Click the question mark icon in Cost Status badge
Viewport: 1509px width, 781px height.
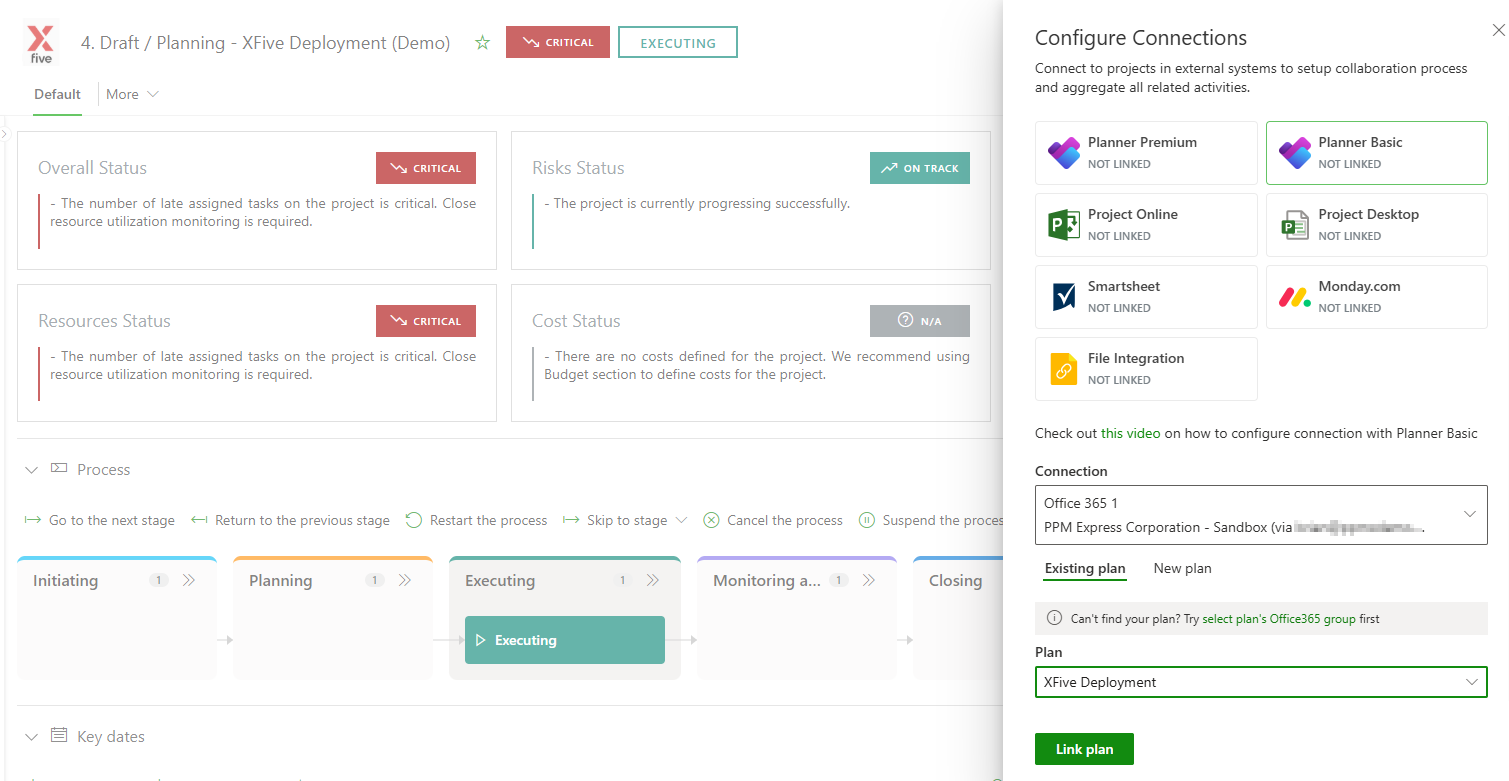pos(905,320)
